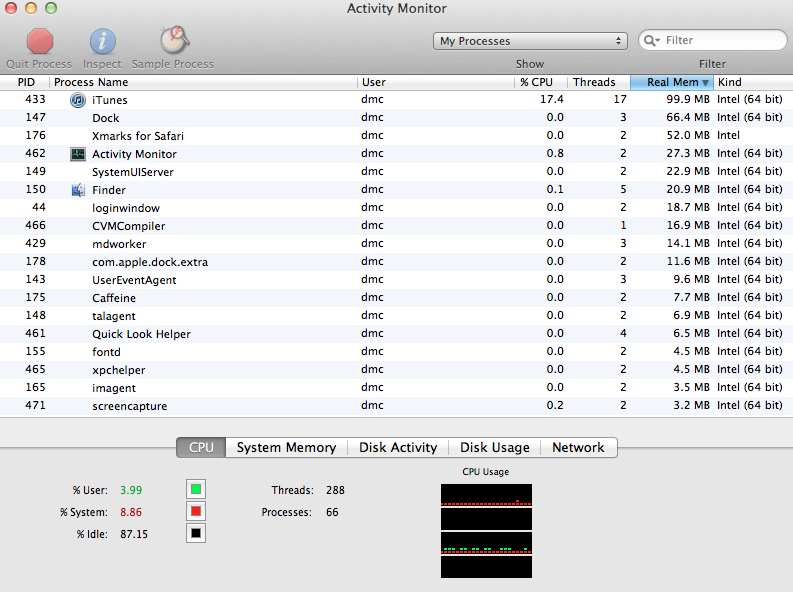Click the Quit Process stop icon
This screenshot has width=793, height=592.
coord(40,41)
